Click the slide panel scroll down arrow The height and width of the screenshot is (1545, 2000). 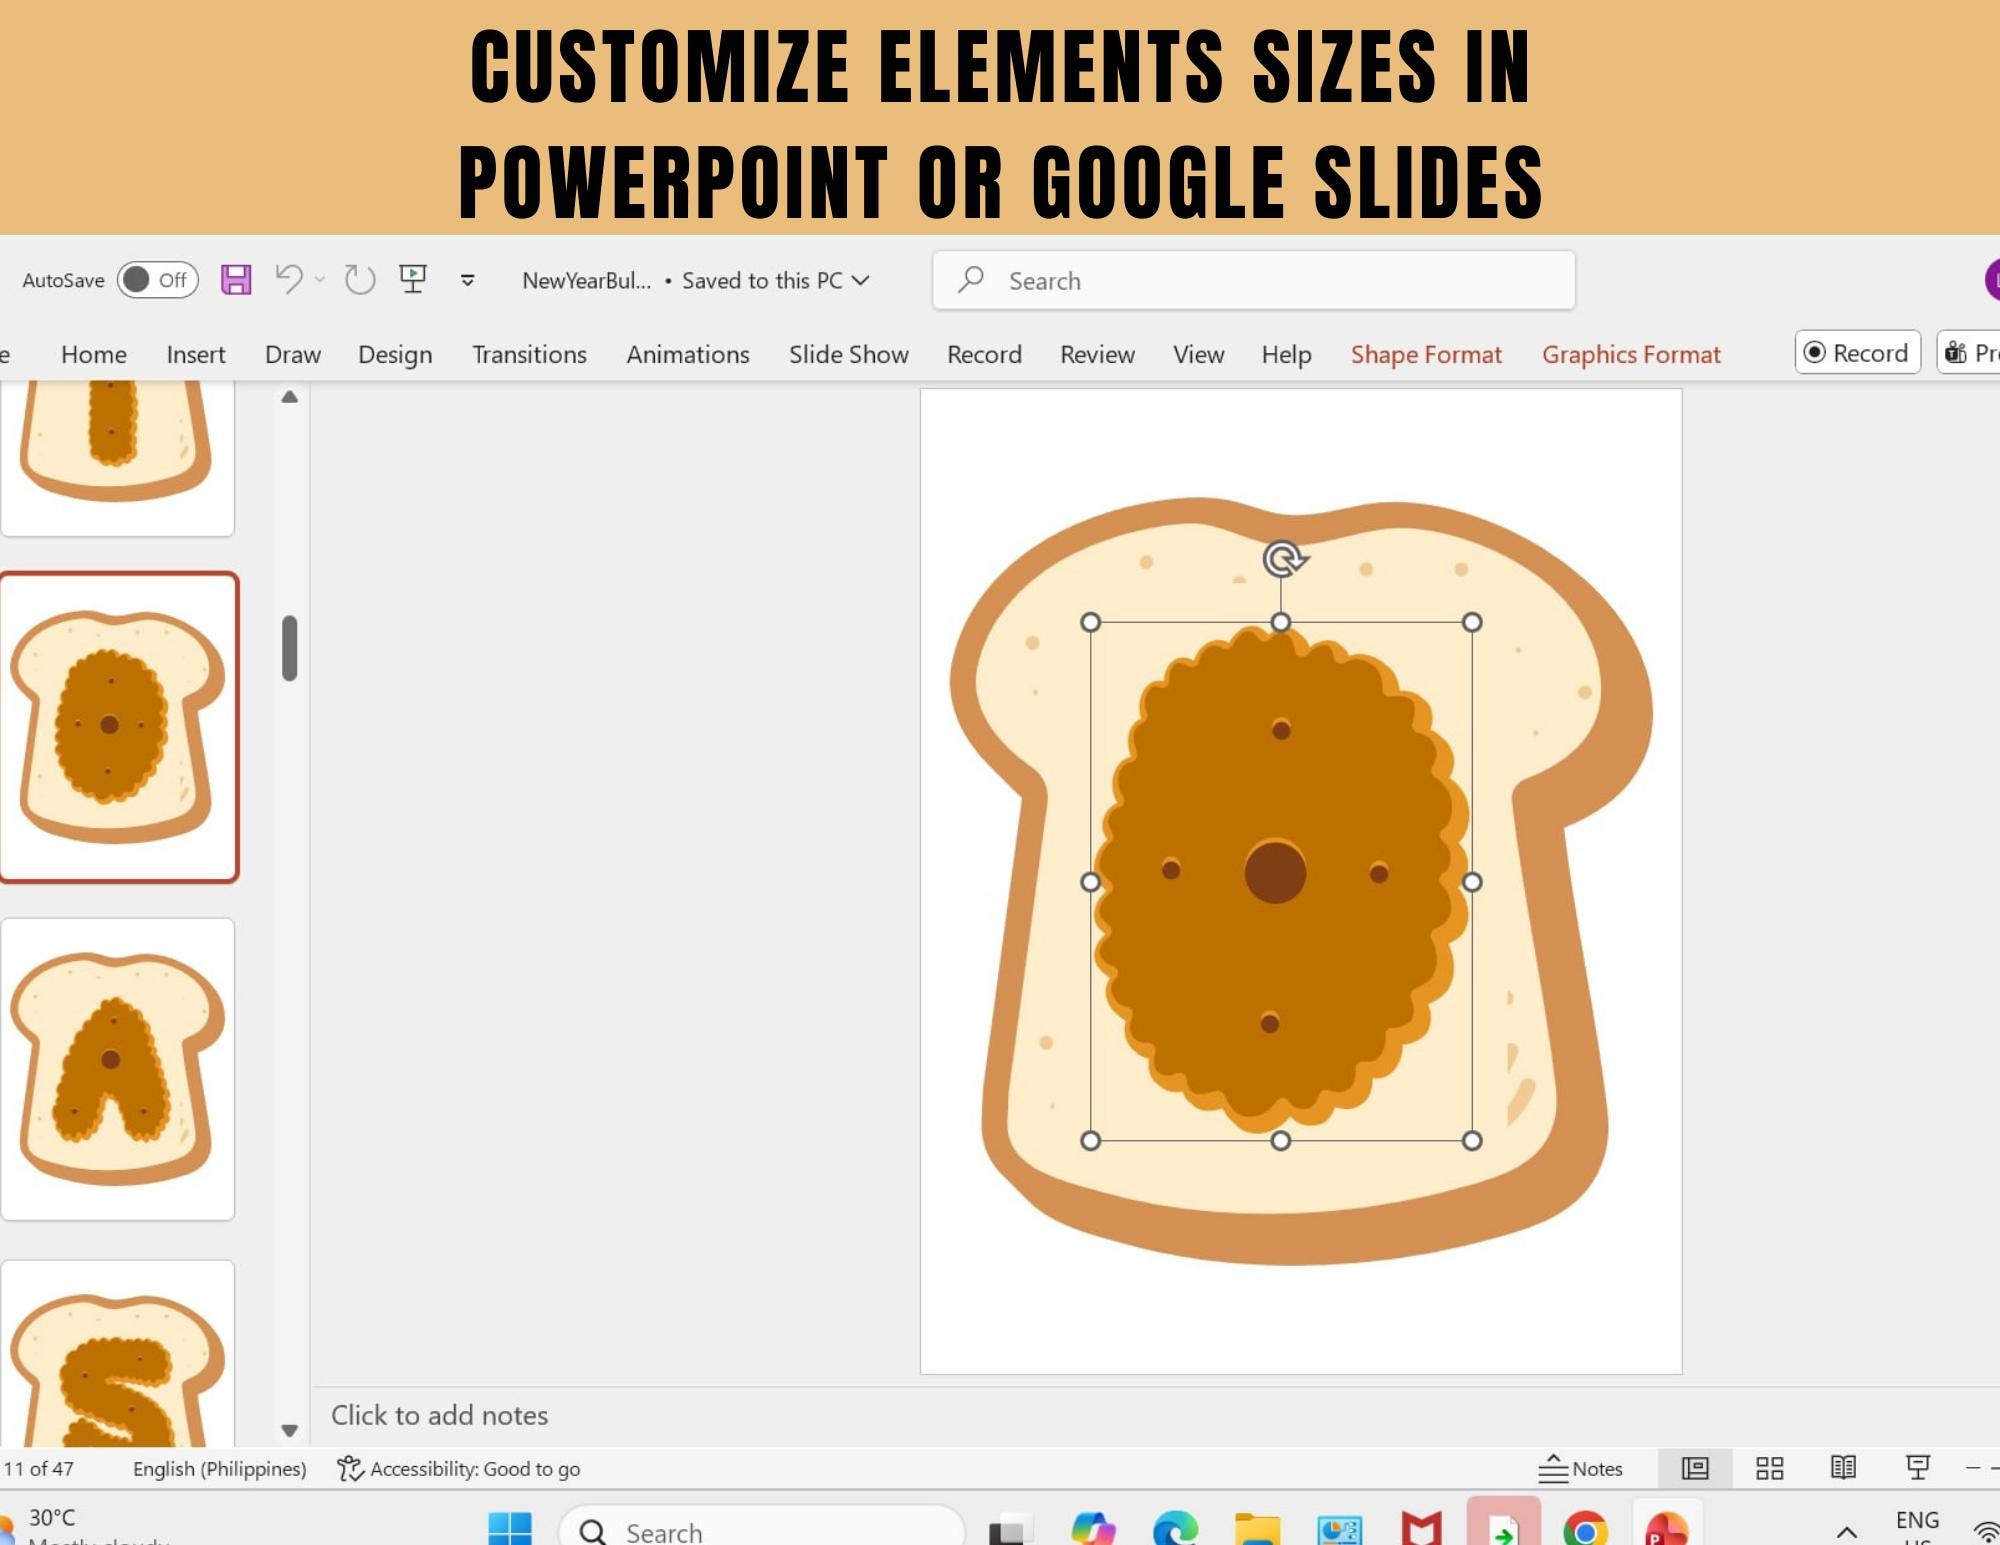coord(290,1430)
